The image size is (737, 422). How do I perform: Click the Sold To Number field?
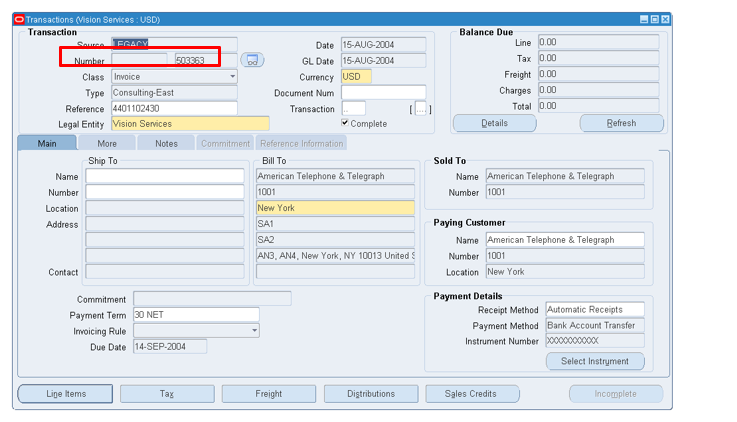tap(565, 192)
